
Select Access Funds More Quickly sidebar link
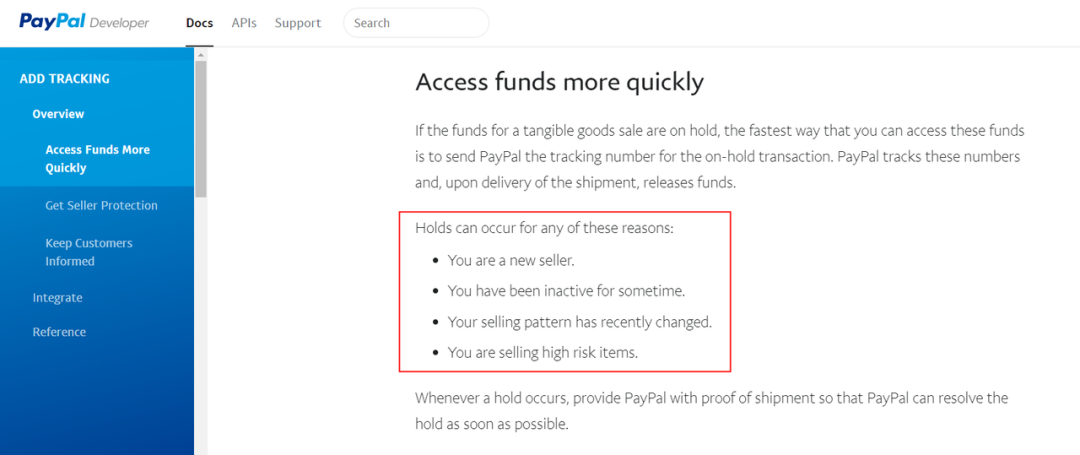[x=97, y=159]
